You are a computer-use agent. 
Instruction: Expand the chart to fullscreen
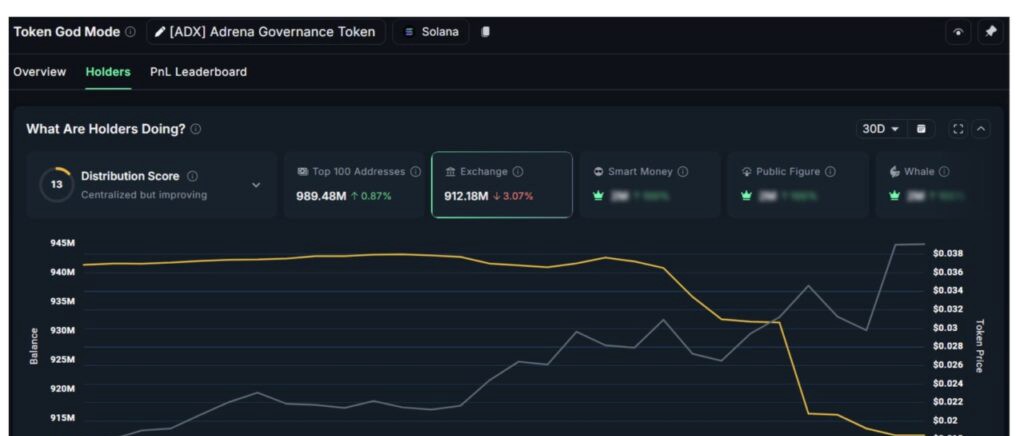click(x=958, y=129)
